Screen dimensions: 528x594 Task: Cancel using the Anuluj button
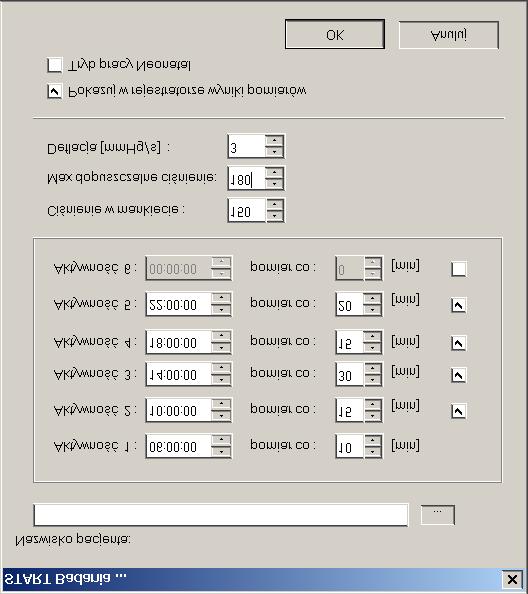(x=448, y=35)
